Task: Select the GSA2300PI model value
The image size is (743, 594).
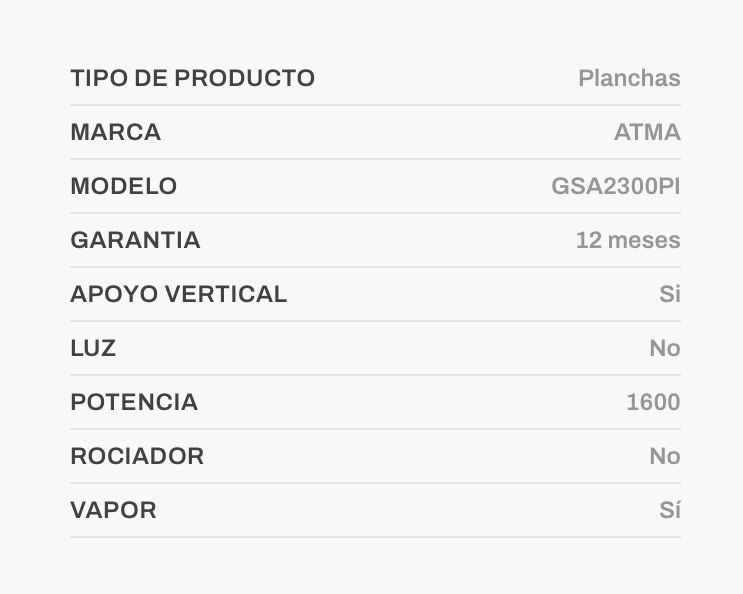Action: click(x=616, y=186)
